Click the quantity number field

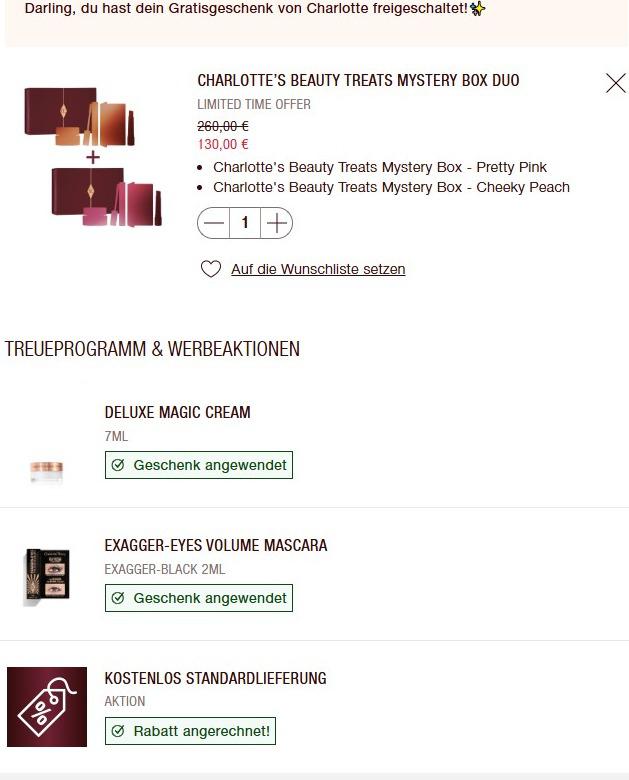pyautogui.click(x=244, y=223)
